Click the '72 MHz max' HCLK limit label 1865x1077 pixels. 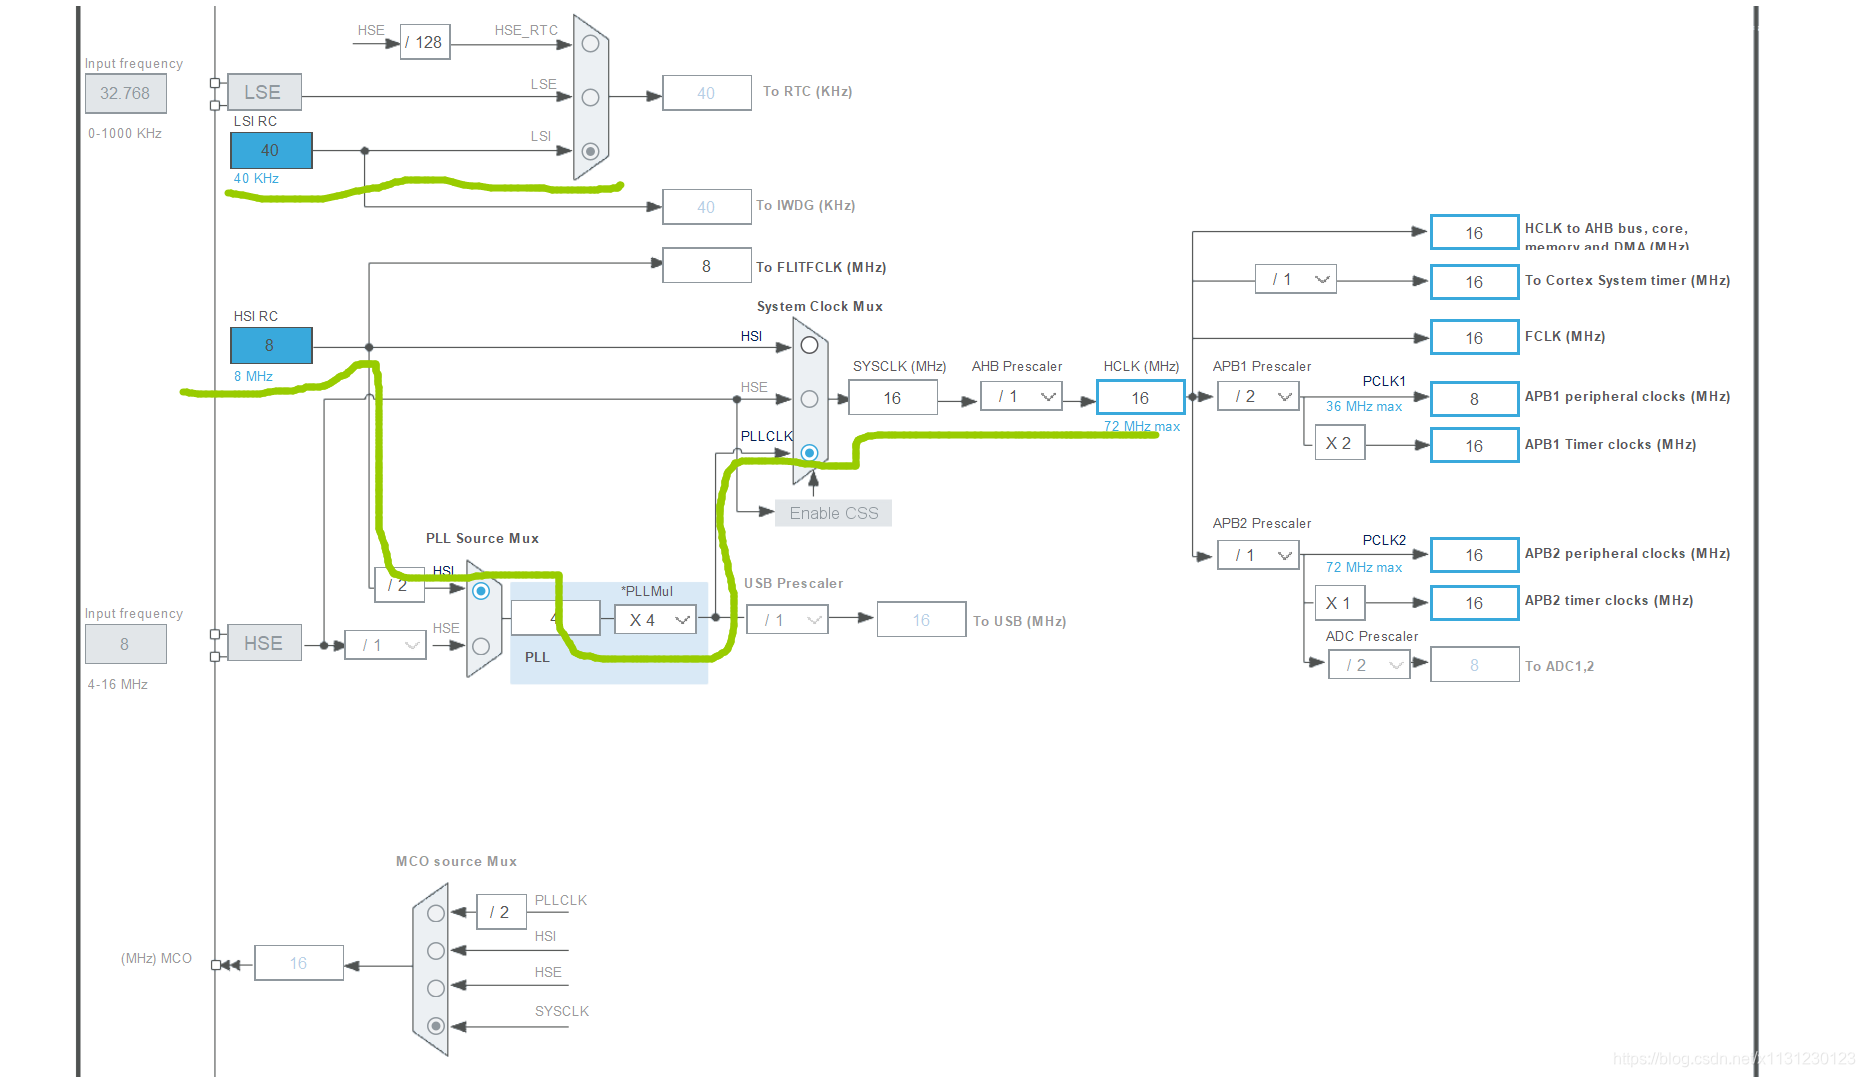(1142, 426)
